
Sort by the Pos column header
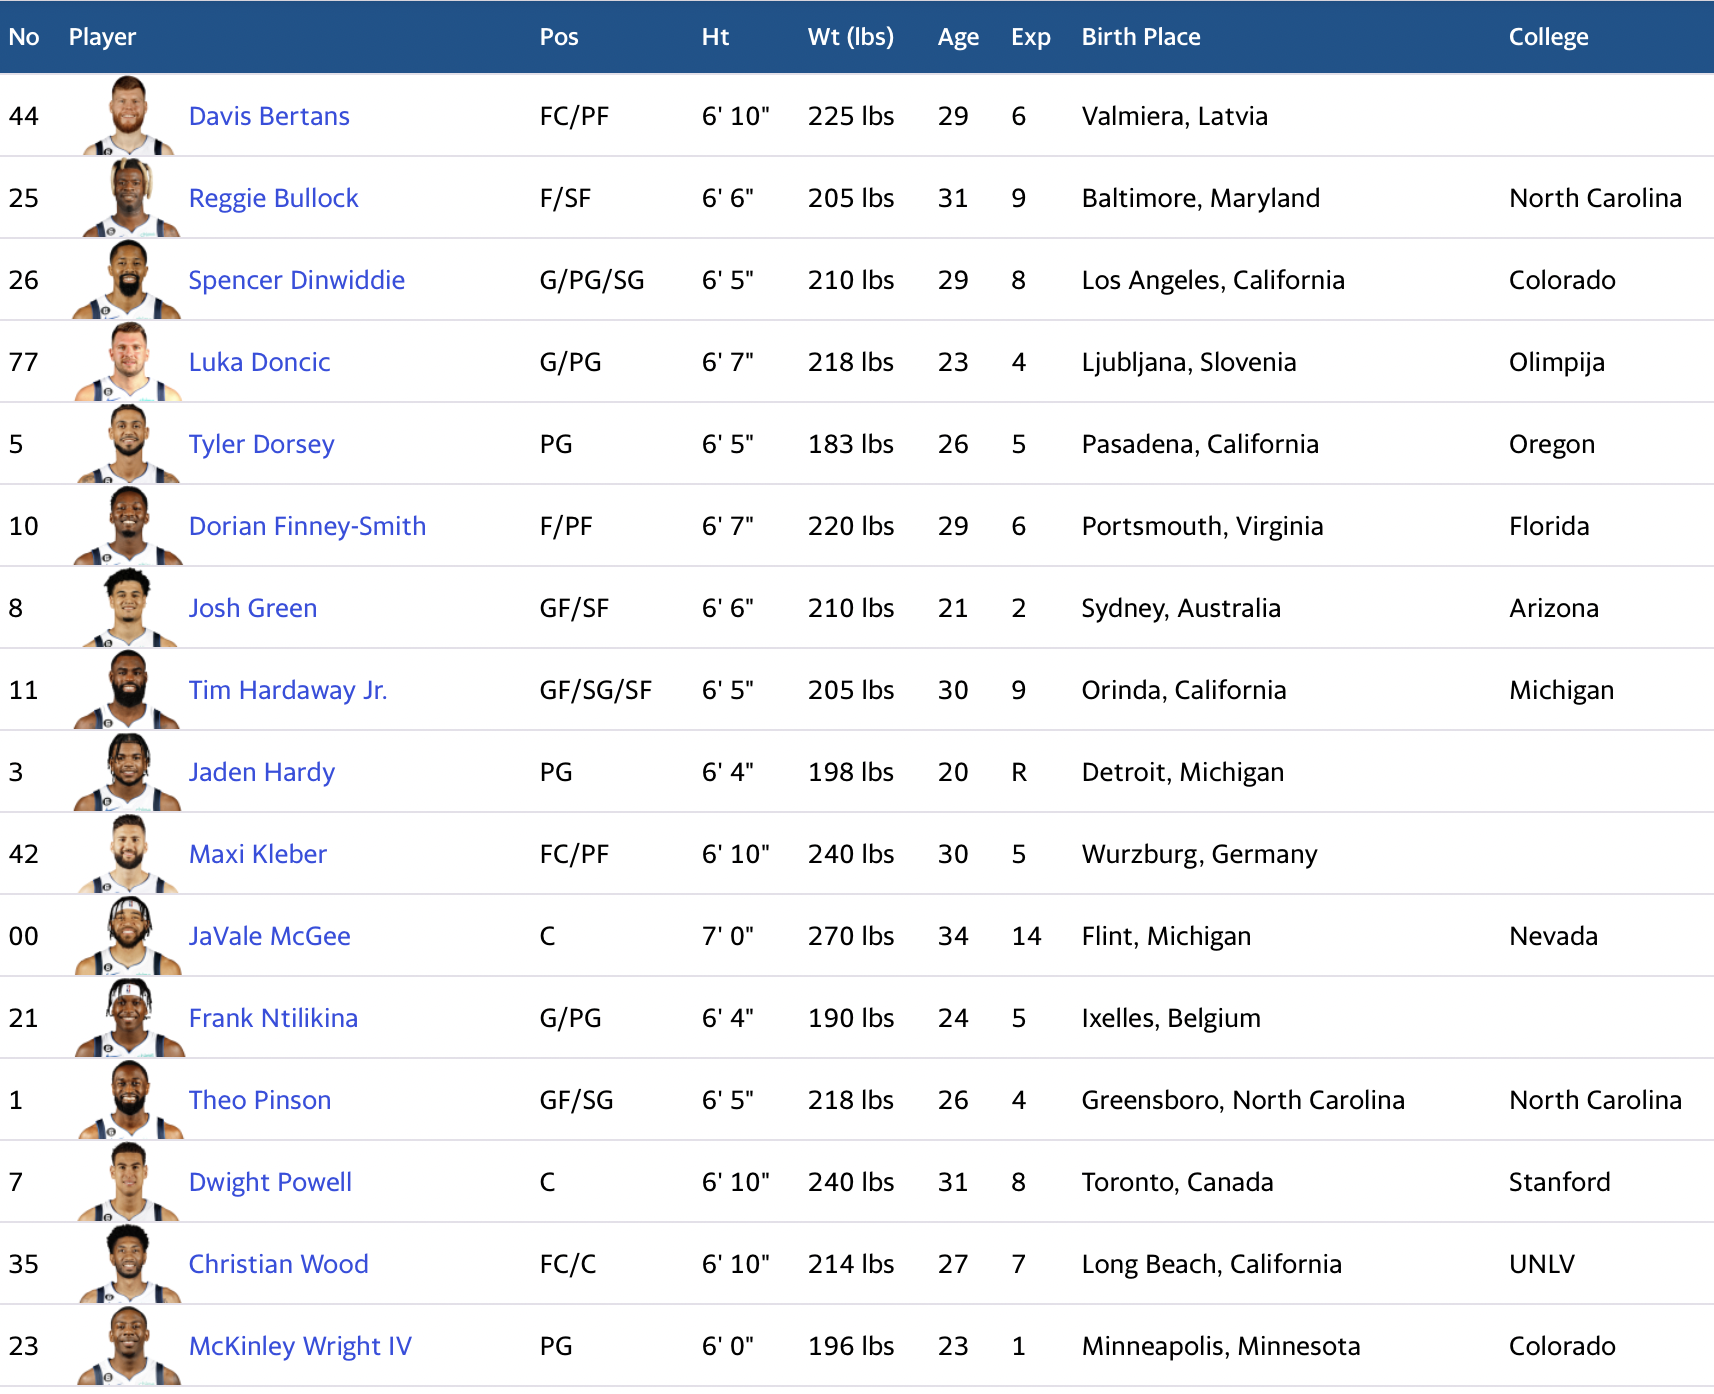point(559,37)
